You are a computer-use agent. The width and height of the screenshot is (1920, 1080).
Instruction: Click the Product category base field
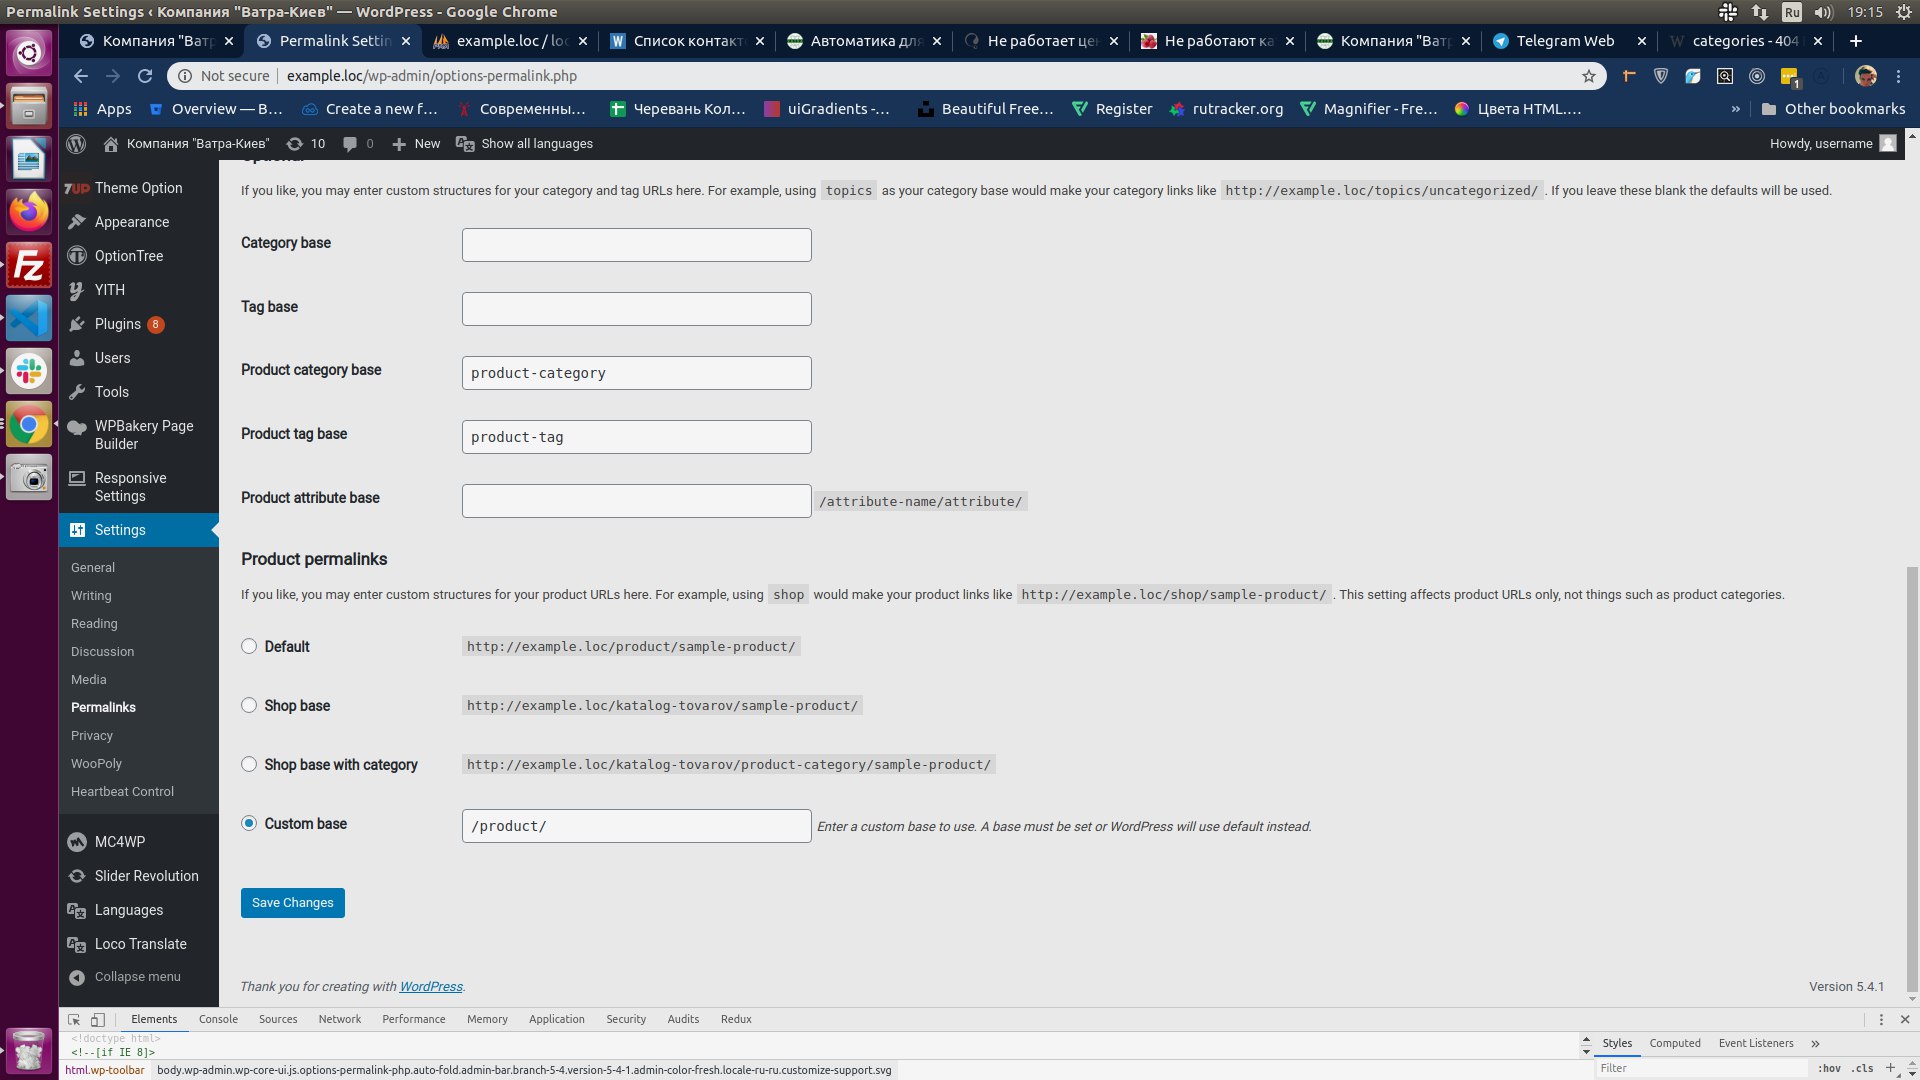point(637,373)
